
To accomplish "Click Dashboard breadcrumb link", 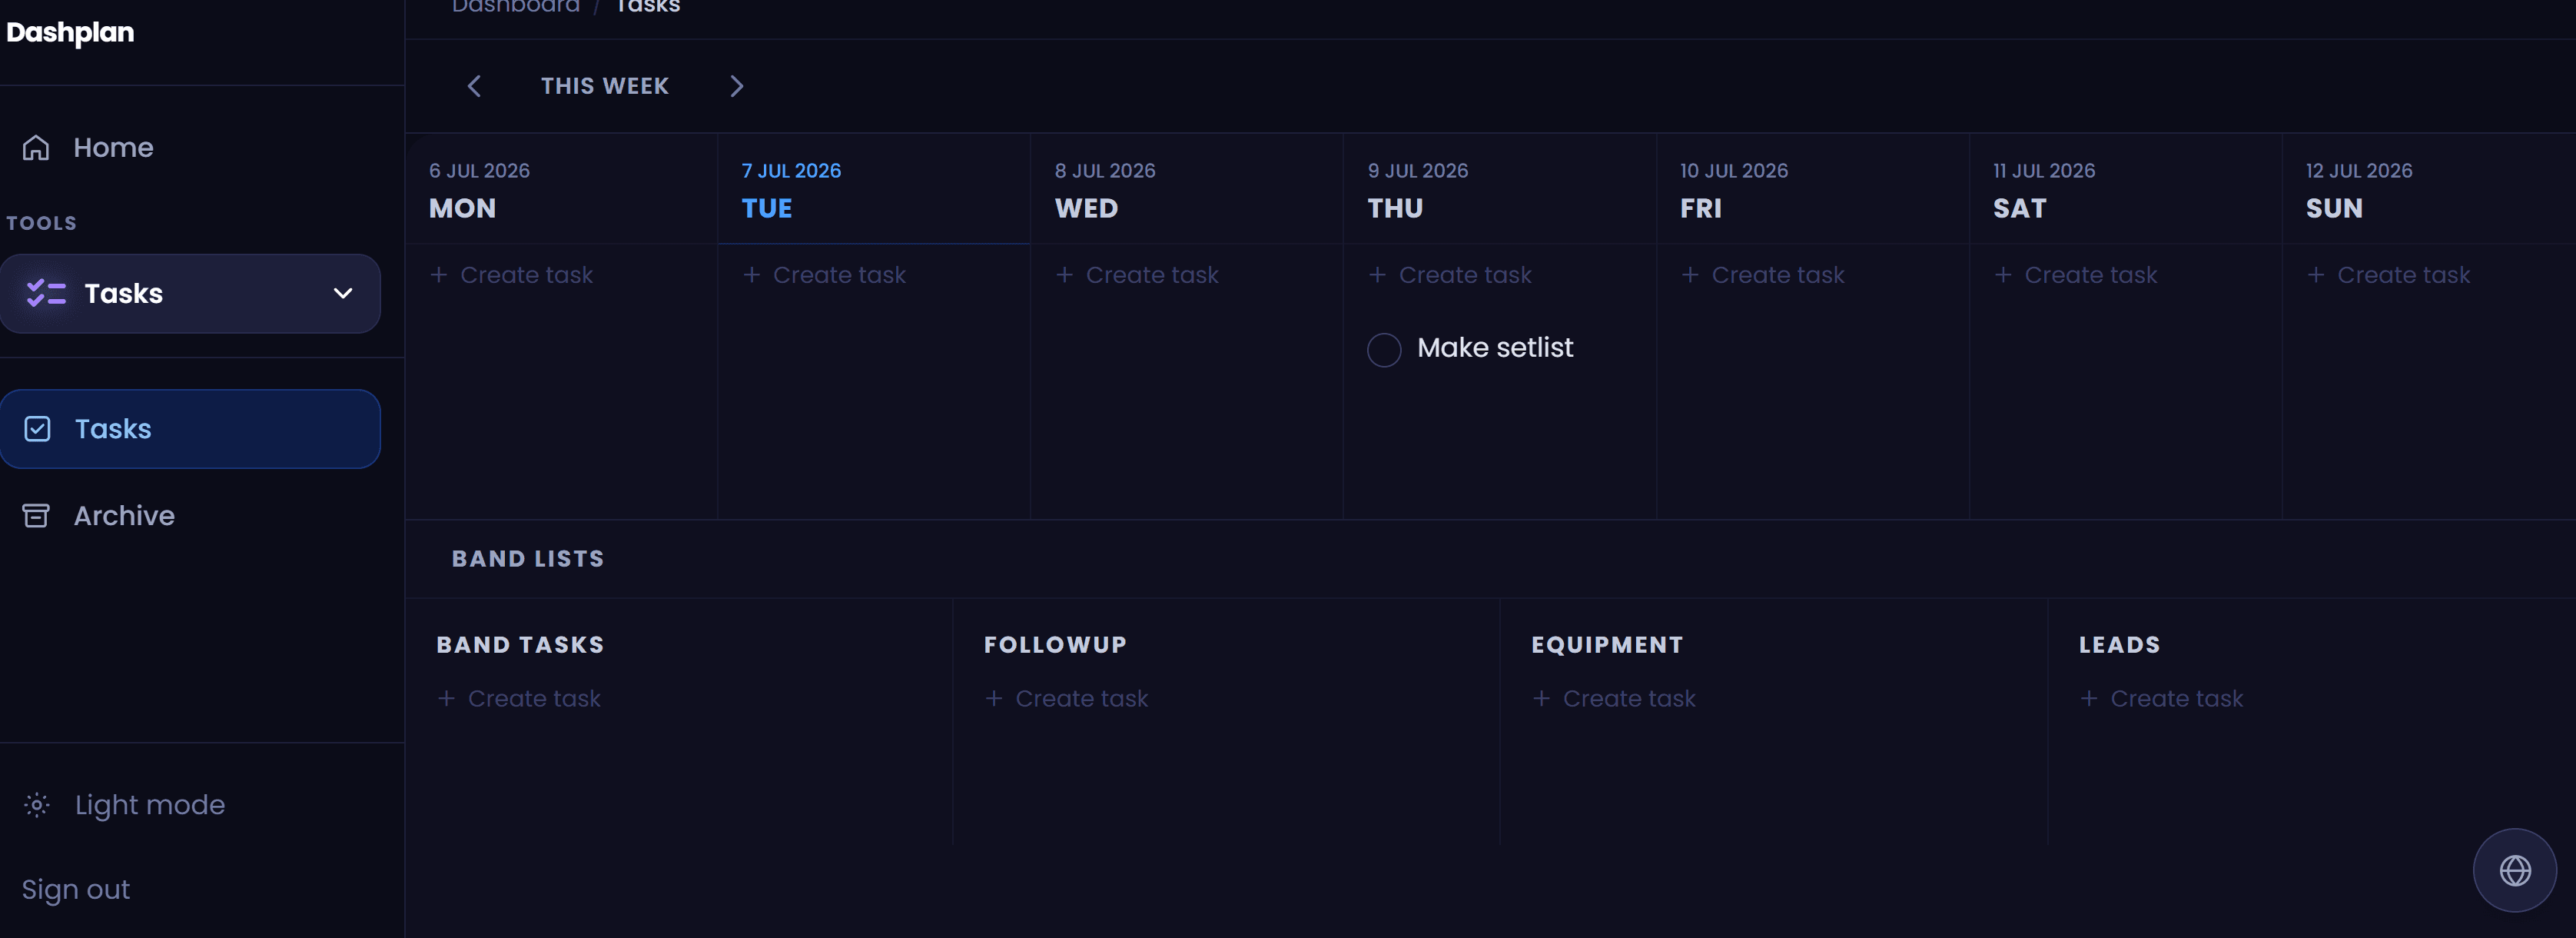I will (x=515, y=7).
